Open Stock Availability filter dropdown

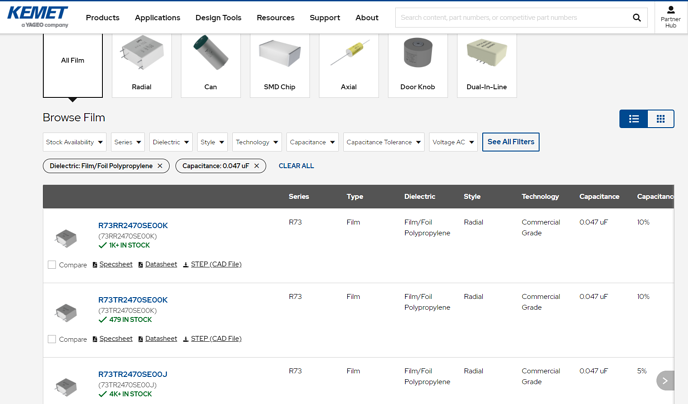click(x=75, y=142)
